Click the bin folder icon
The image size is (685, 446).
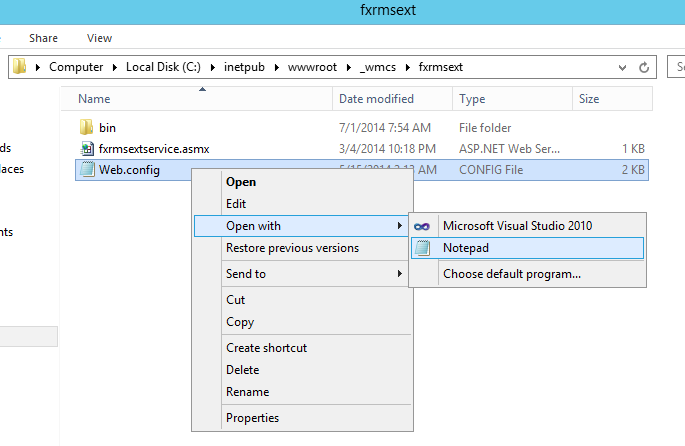[x=86, y=128]
